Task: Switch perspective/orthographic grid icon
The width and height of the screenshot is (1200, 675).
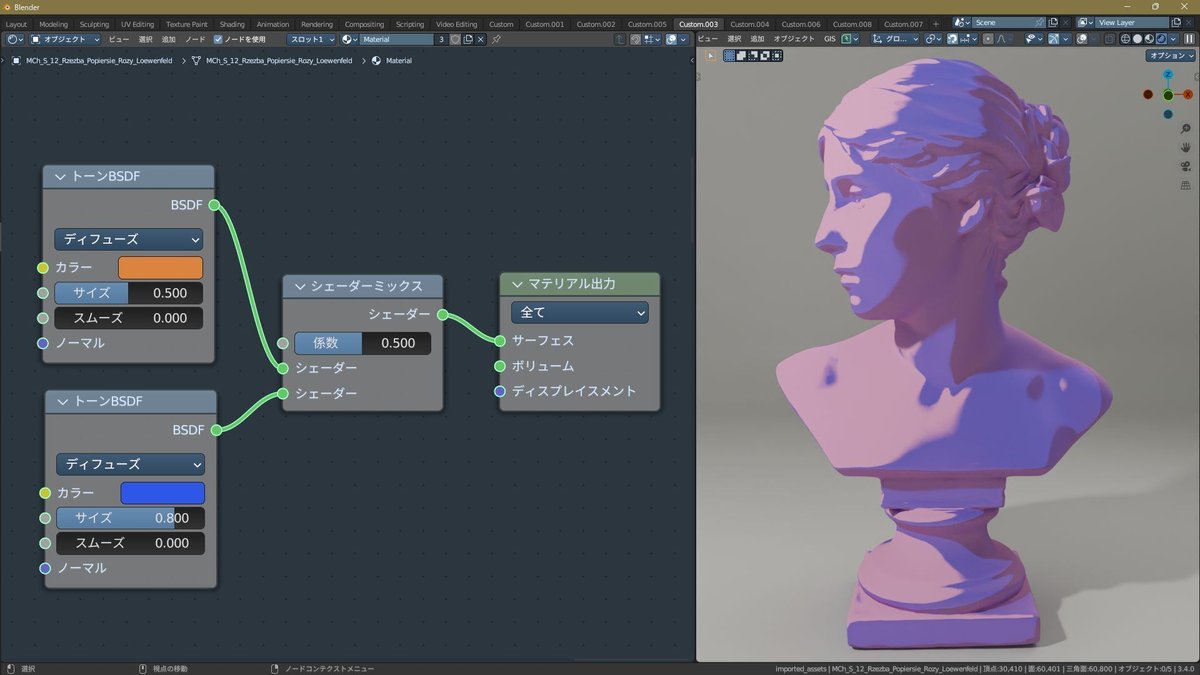Action: pos(1185,185)
